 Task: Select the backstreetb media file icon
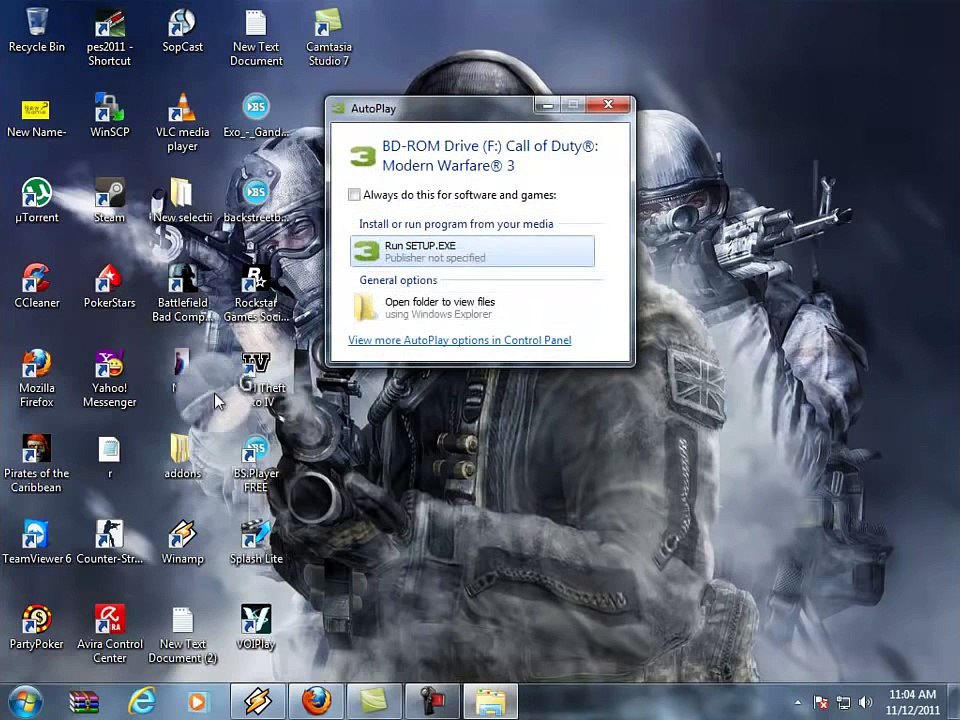coord(256,200)
